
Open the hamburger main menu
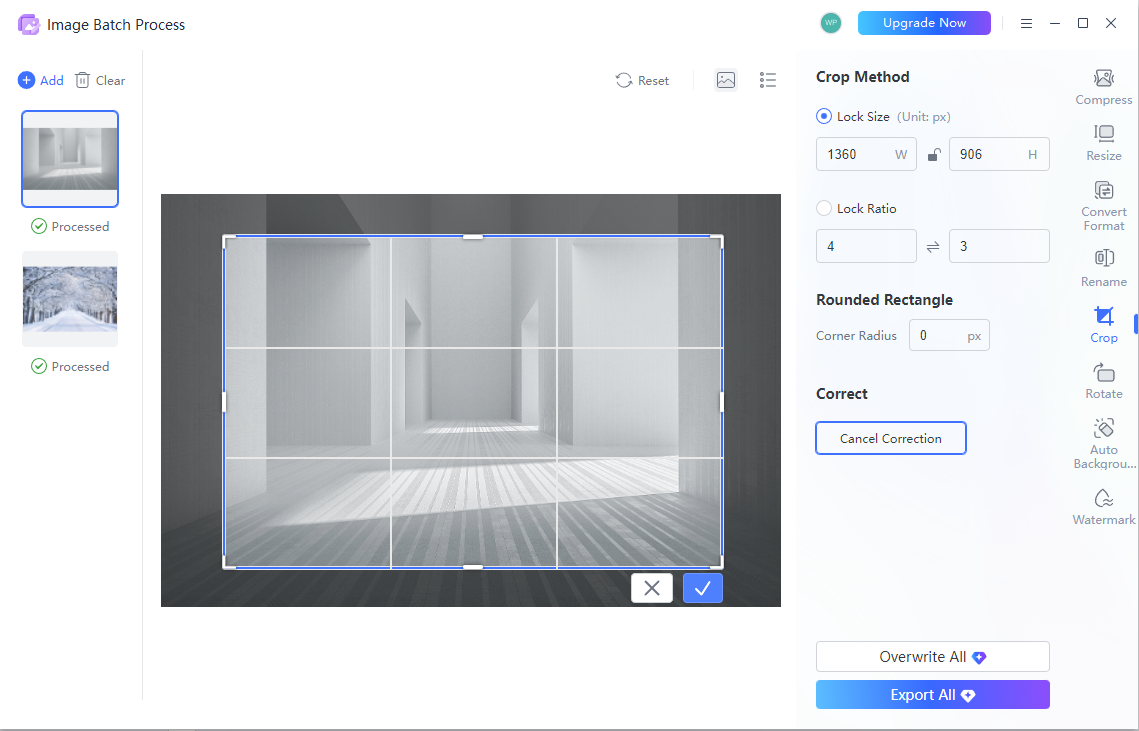pos(1026,23)
